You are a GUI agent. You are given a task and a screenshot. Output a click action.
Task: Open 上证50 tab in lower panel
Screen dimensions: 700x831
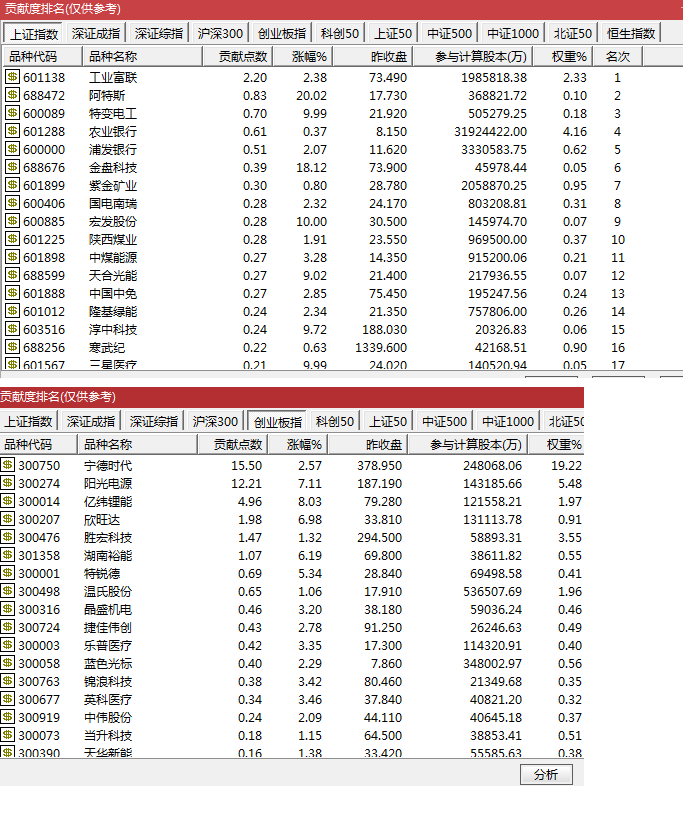pos(388,421)
